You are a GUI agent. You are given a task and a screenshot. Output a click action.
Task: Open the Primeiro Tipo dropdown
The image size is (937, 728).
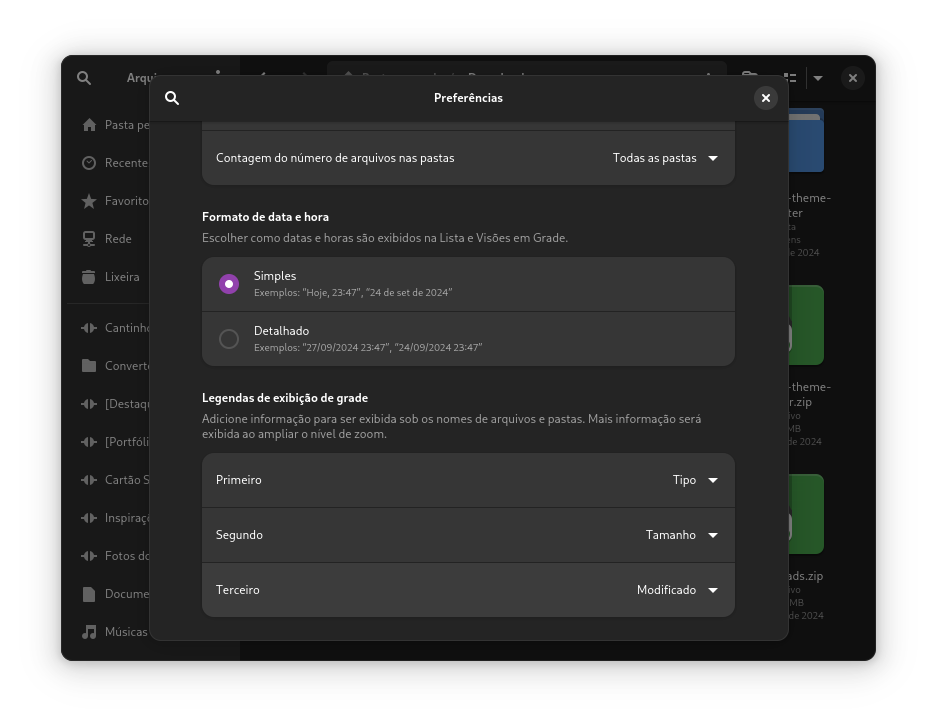tap(695, 481)
